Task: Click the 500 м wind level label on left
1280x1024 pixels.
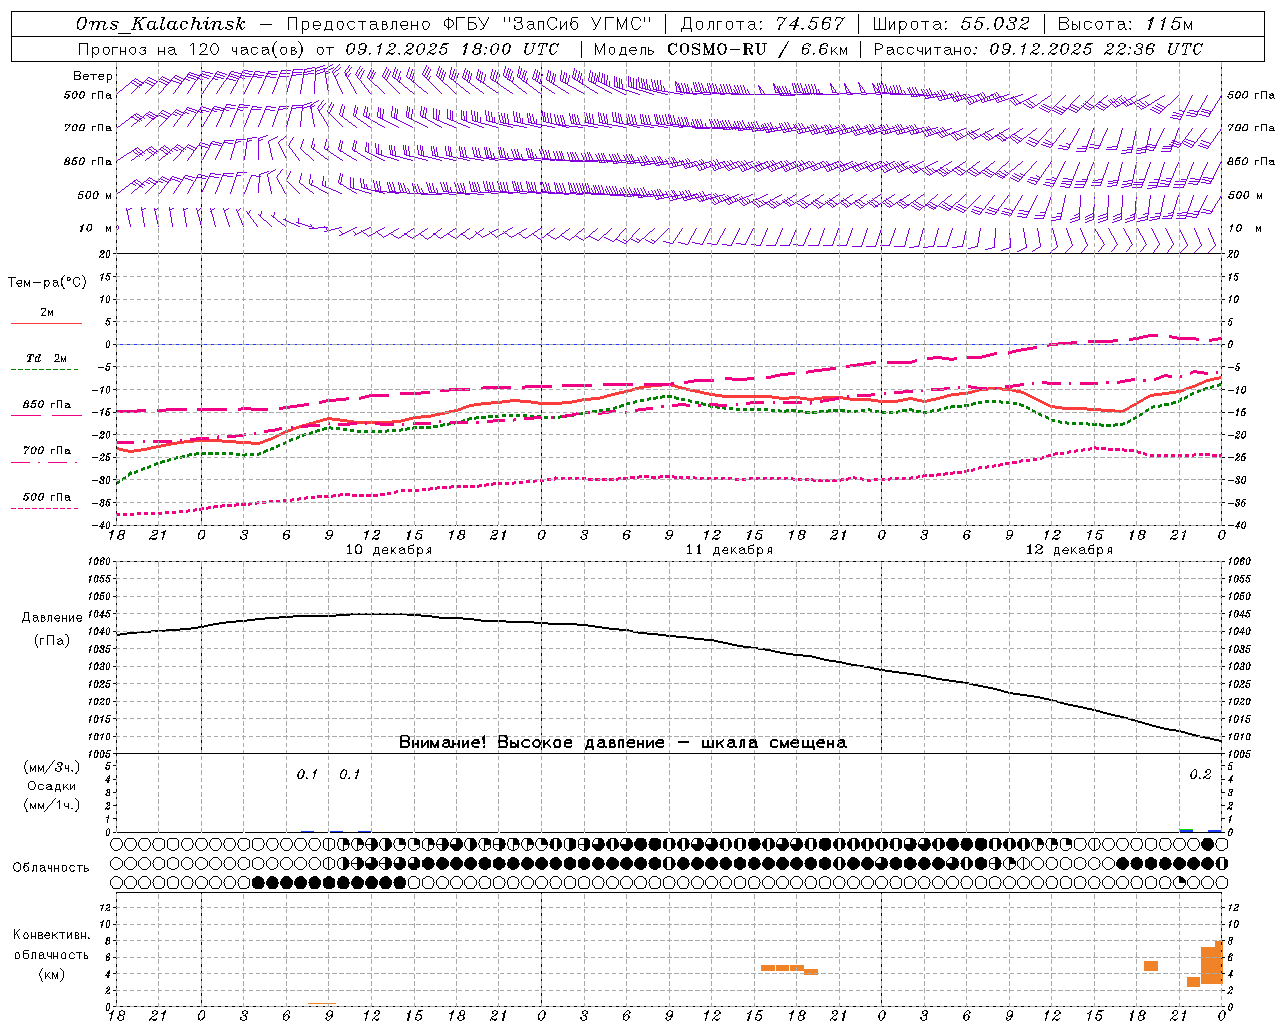Action: point(95,195)
